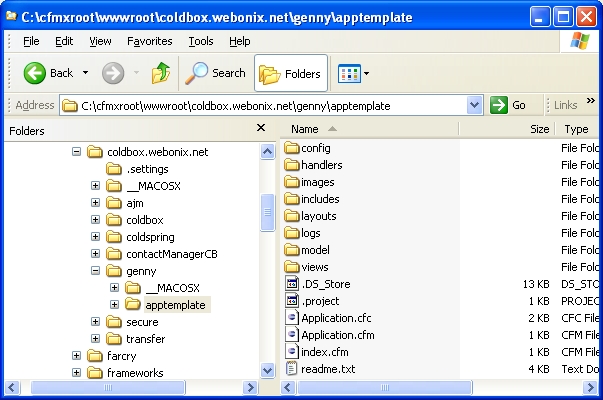Open the config folder icon
This screenshot has width=603, height=400.
point(292,148)
